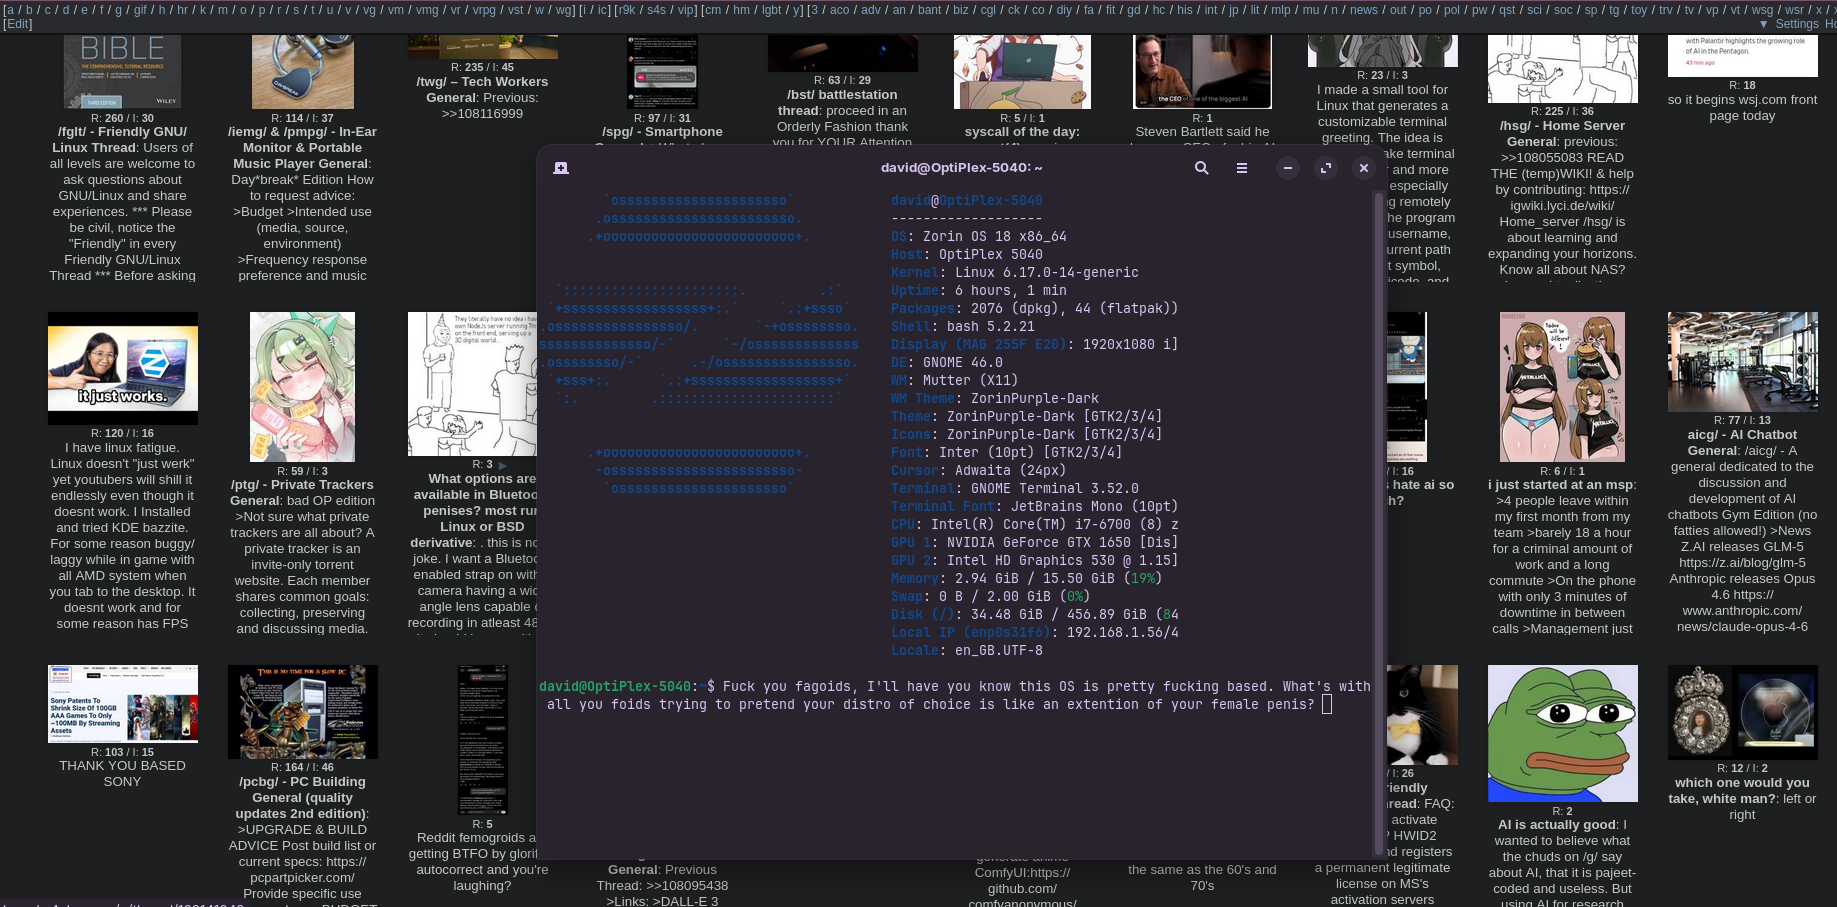Open the vg board link
This screenshot has height=907, width=1837.
pos(369,10)
